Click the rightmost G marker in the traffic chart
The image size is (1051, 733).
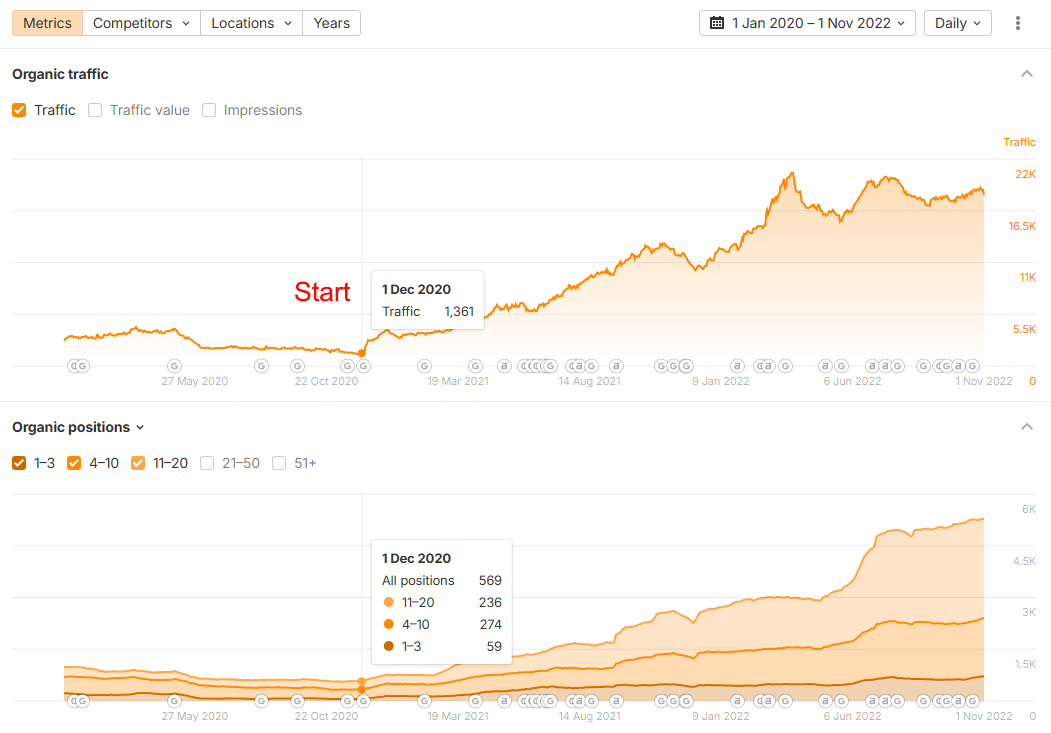pos(973,366)
